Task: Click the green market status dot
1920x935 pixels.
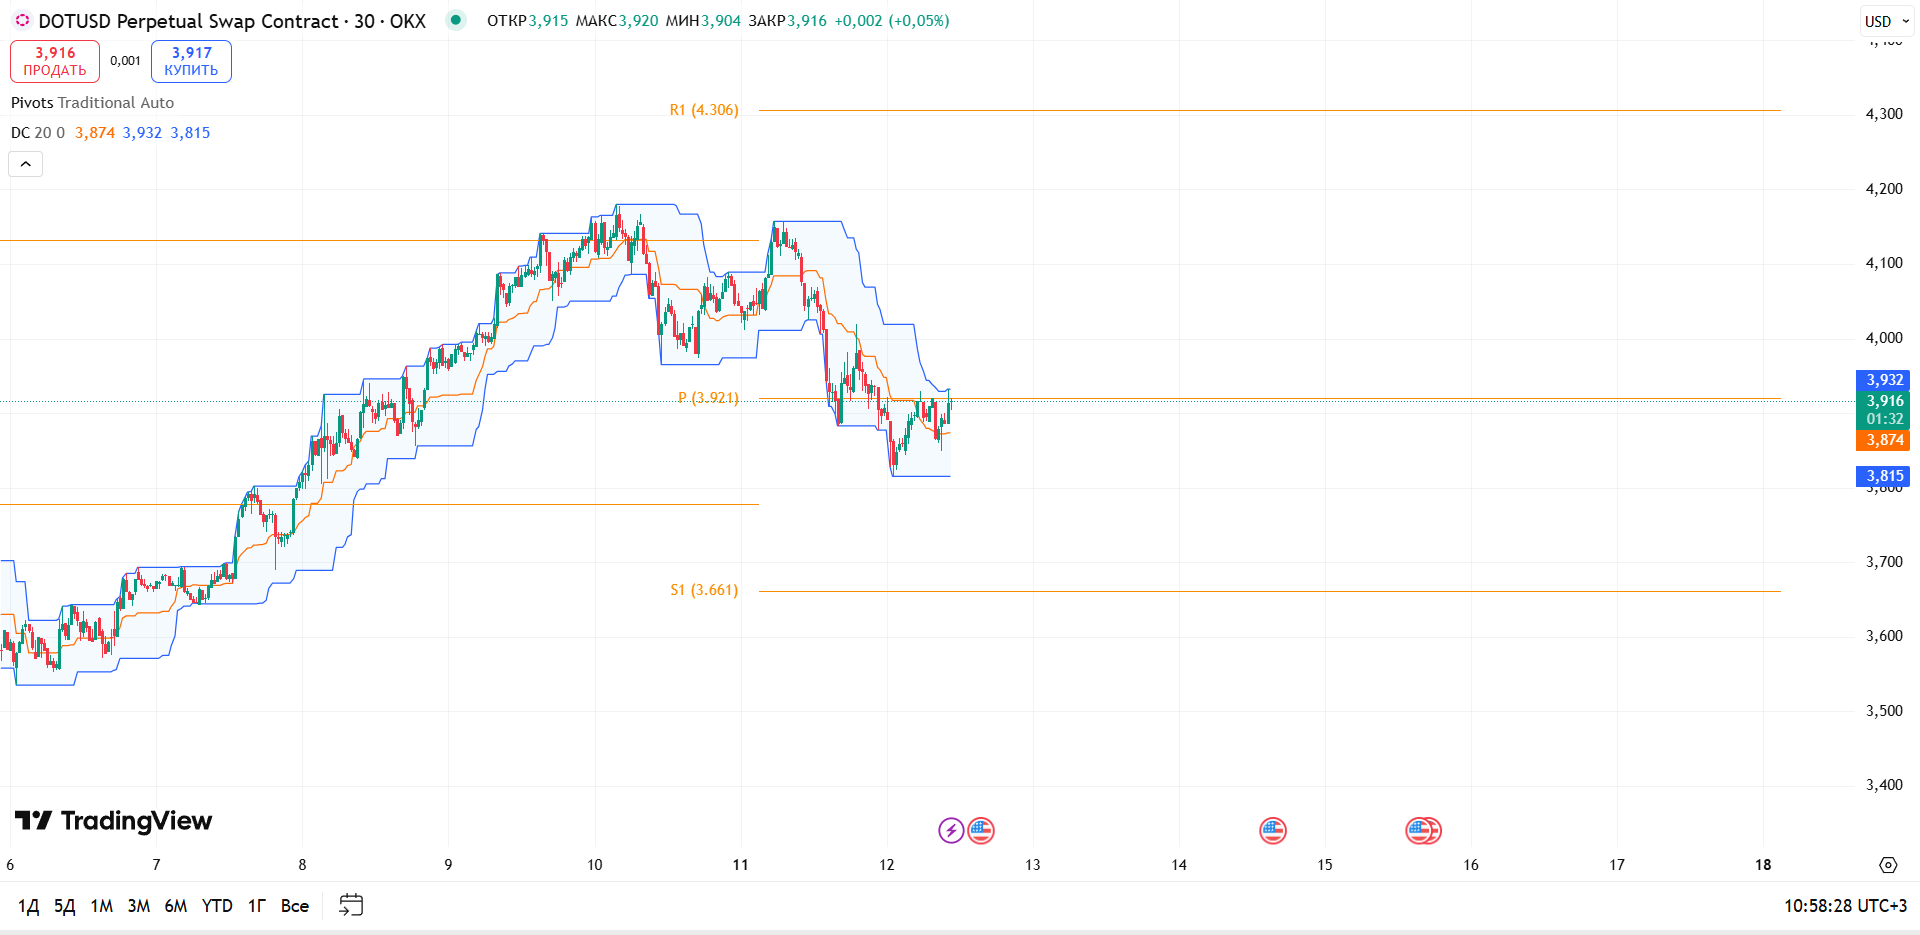Action: point(456,20)
